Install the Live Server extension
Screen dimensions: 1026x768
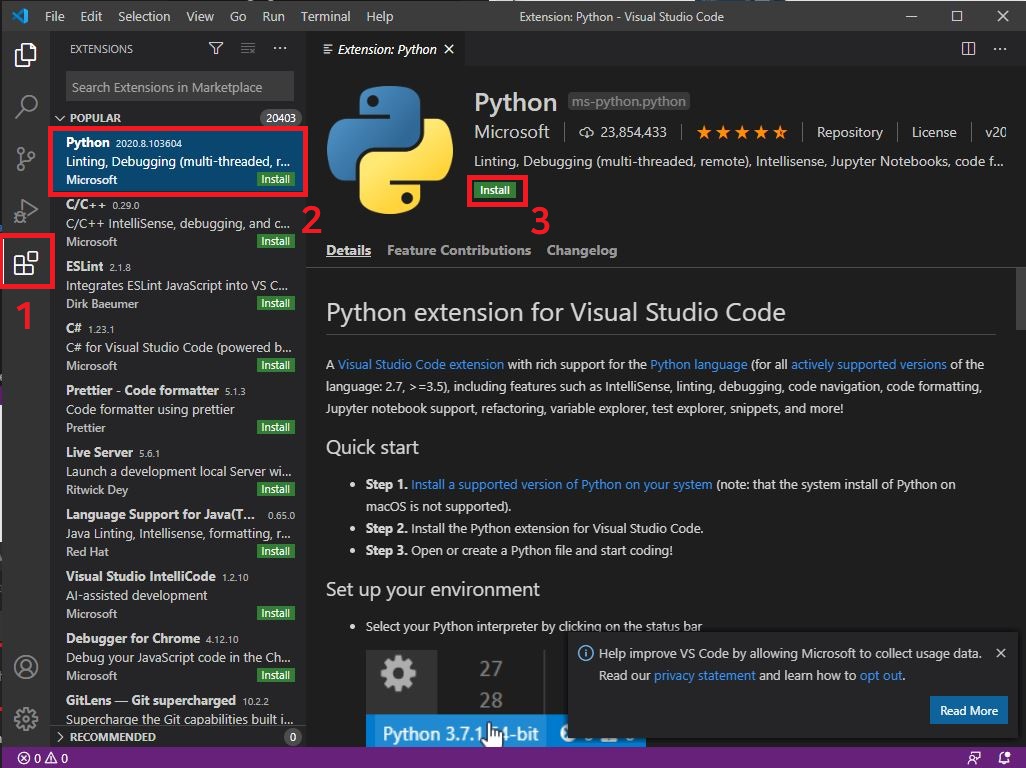click(x=275, y=489)
